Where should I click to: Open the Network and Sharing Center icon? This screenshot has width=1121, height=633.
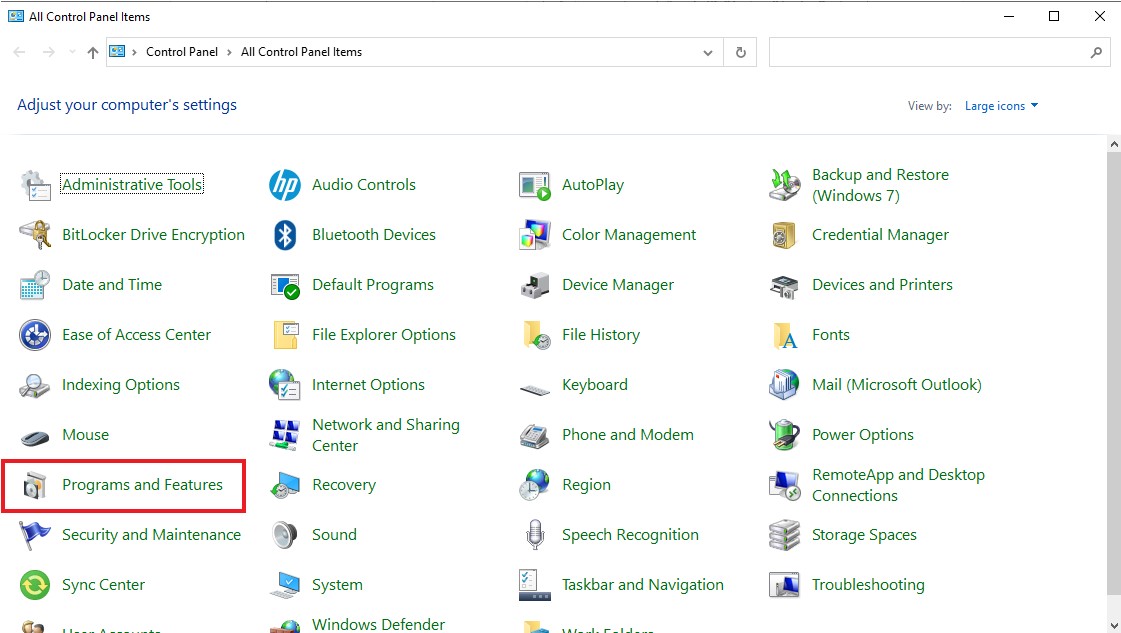(x=285, y=435)
